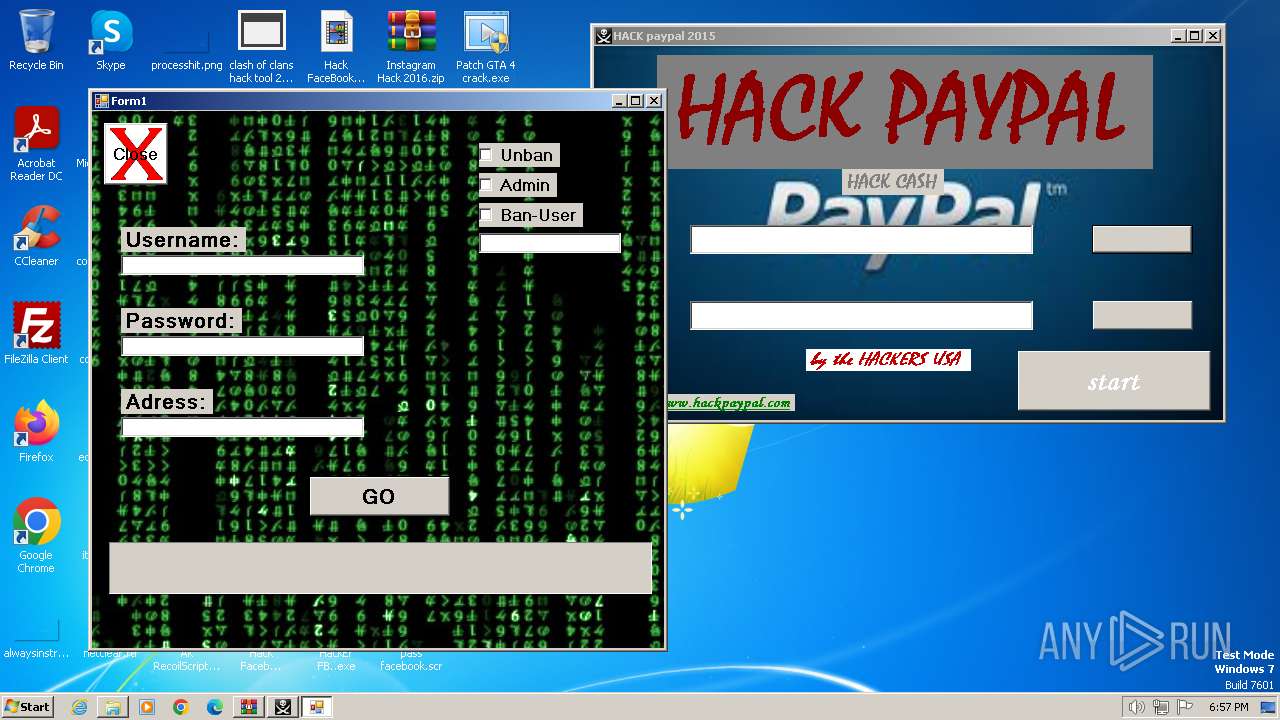Click the taskbar clock showing 6:57 PM
This screenshot has width=1280, height=720.
tap(1227, 707)
